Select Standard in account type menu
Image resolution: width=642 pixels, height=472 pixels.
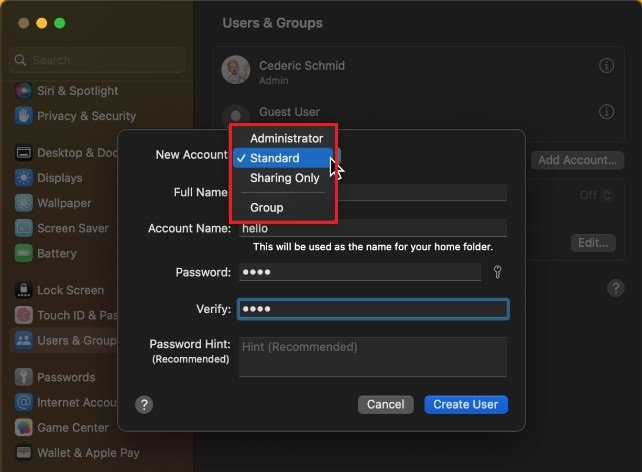click(274, 158)
